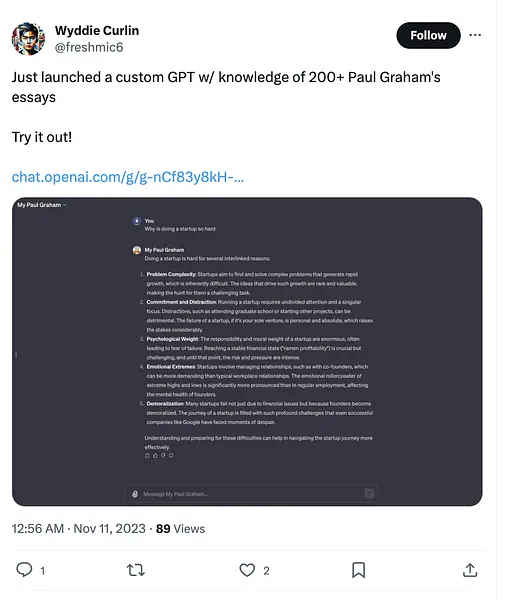The height and width of the screenshot is (600, 509).
Task: Open the reply speech-bubble icon
Action: pos(24,570)
